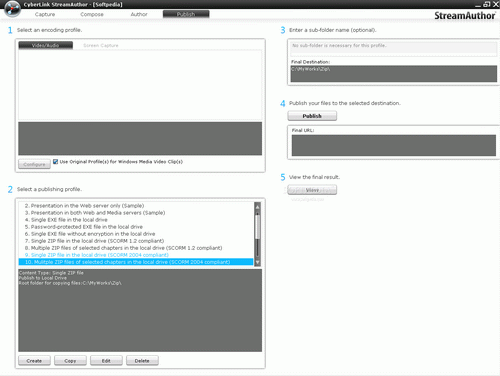Select the Publish tab

tap(186, 14)
